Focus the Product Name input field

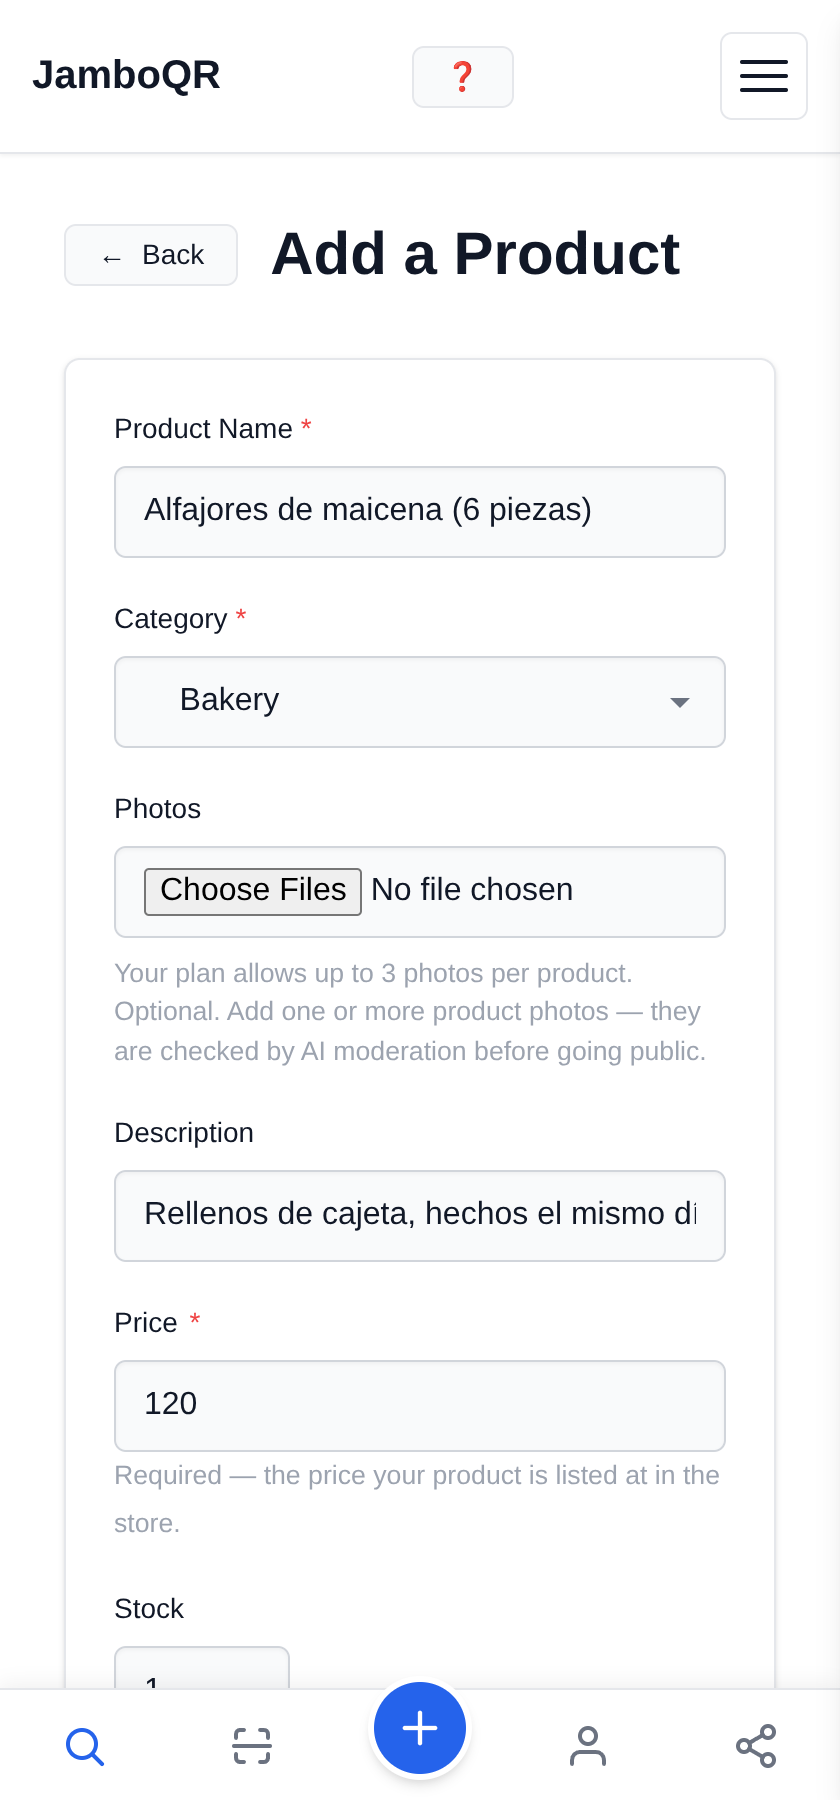(420, 512)
